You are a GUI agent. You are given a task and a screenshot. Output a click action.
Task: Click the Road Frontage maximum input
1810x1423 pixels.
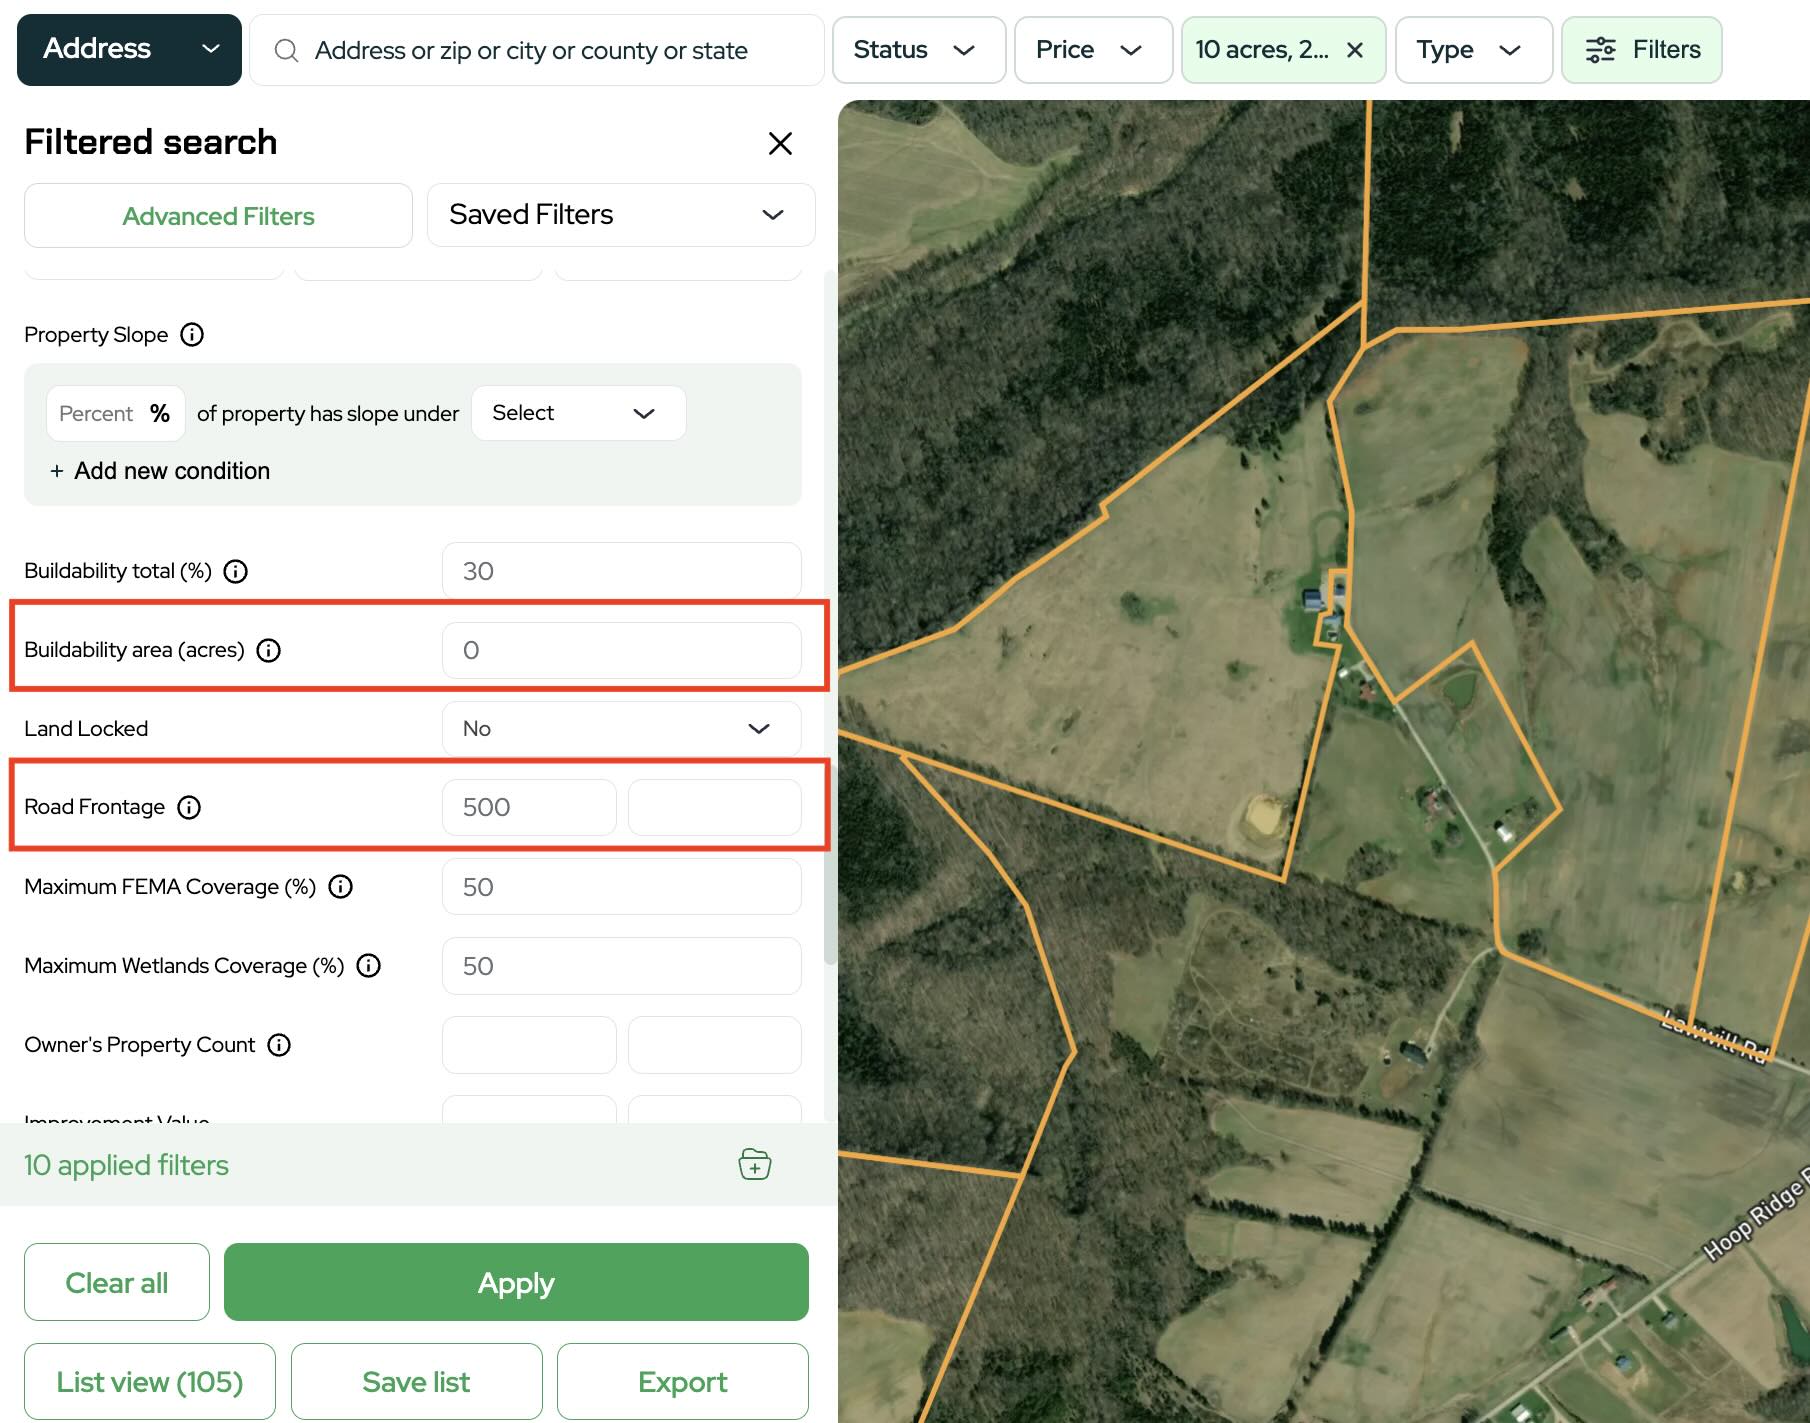[x=714, y=807]
